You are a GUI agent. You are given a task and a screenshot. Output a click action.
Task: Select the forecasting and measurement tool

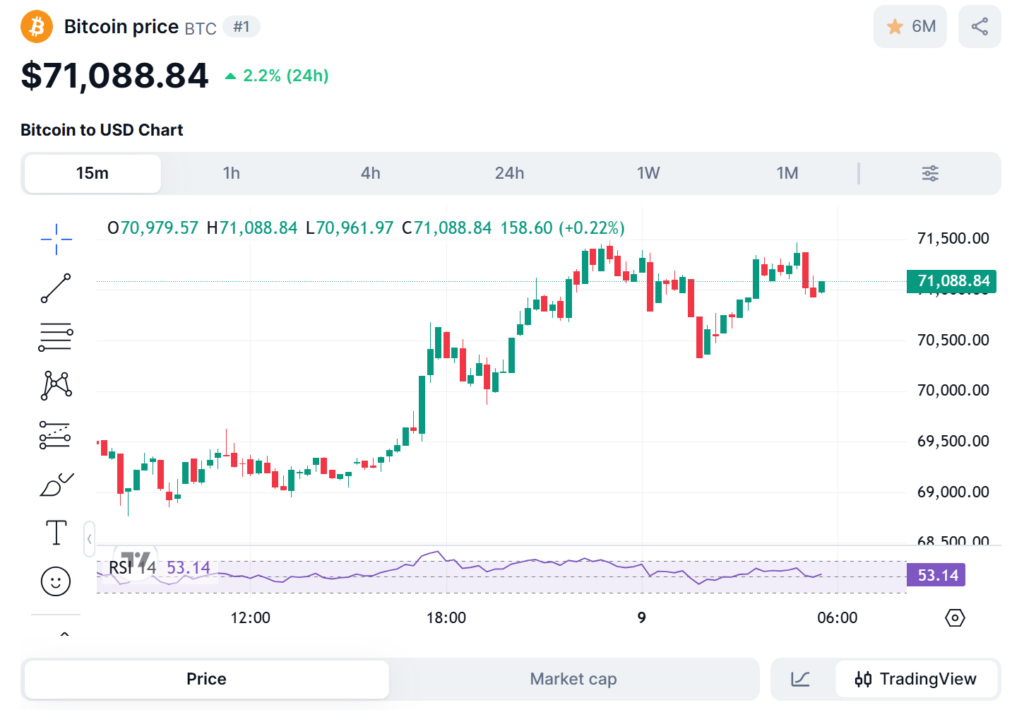tap(56, 434)
